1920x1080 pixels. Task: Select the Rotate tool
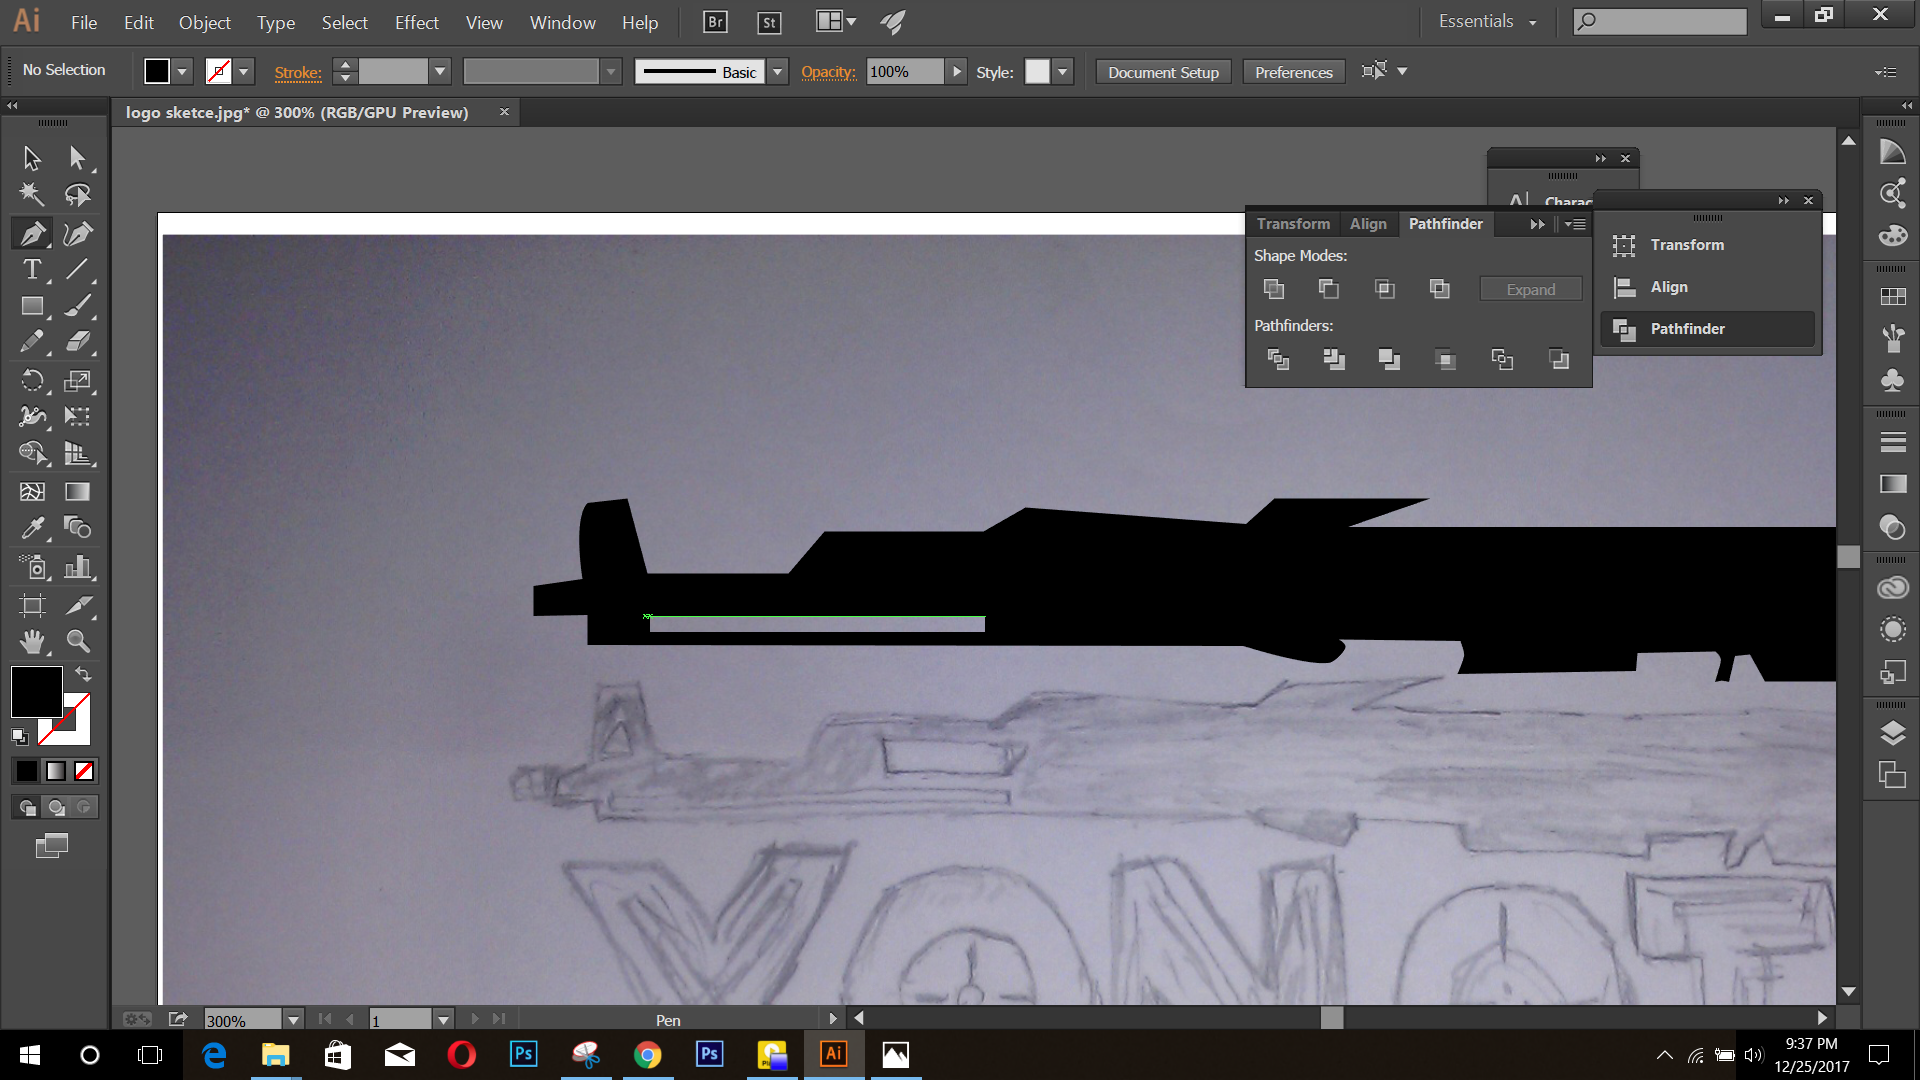click(x=32, y=380)
